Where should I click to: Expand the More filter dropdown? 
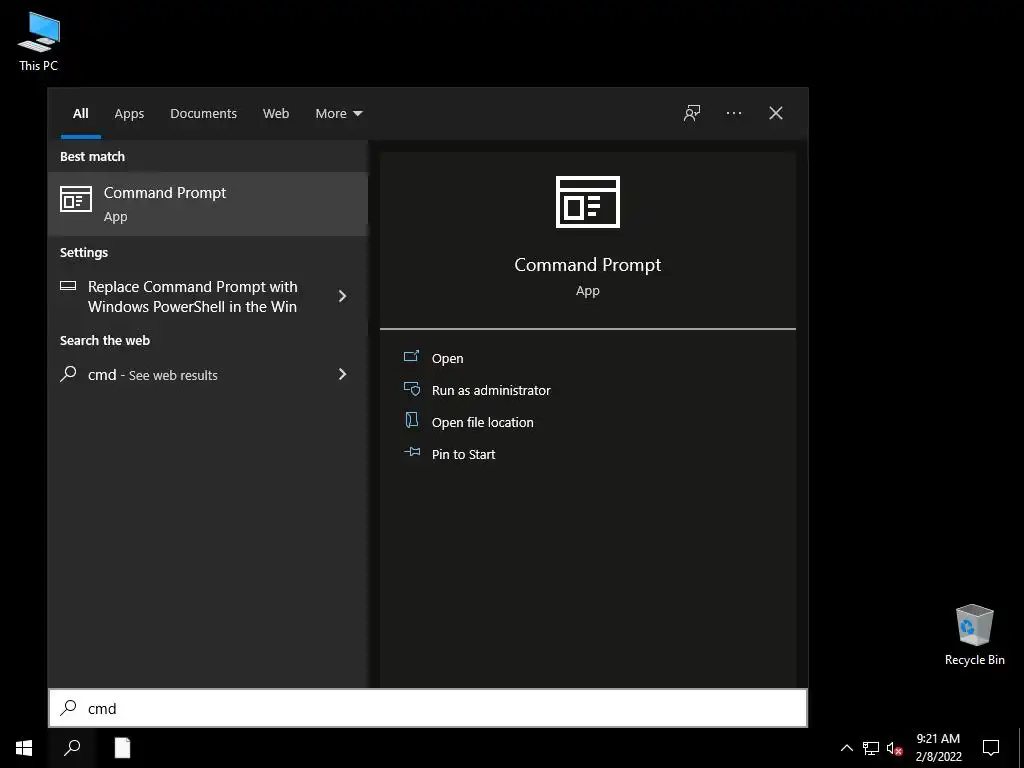click(x=338, y=114)
